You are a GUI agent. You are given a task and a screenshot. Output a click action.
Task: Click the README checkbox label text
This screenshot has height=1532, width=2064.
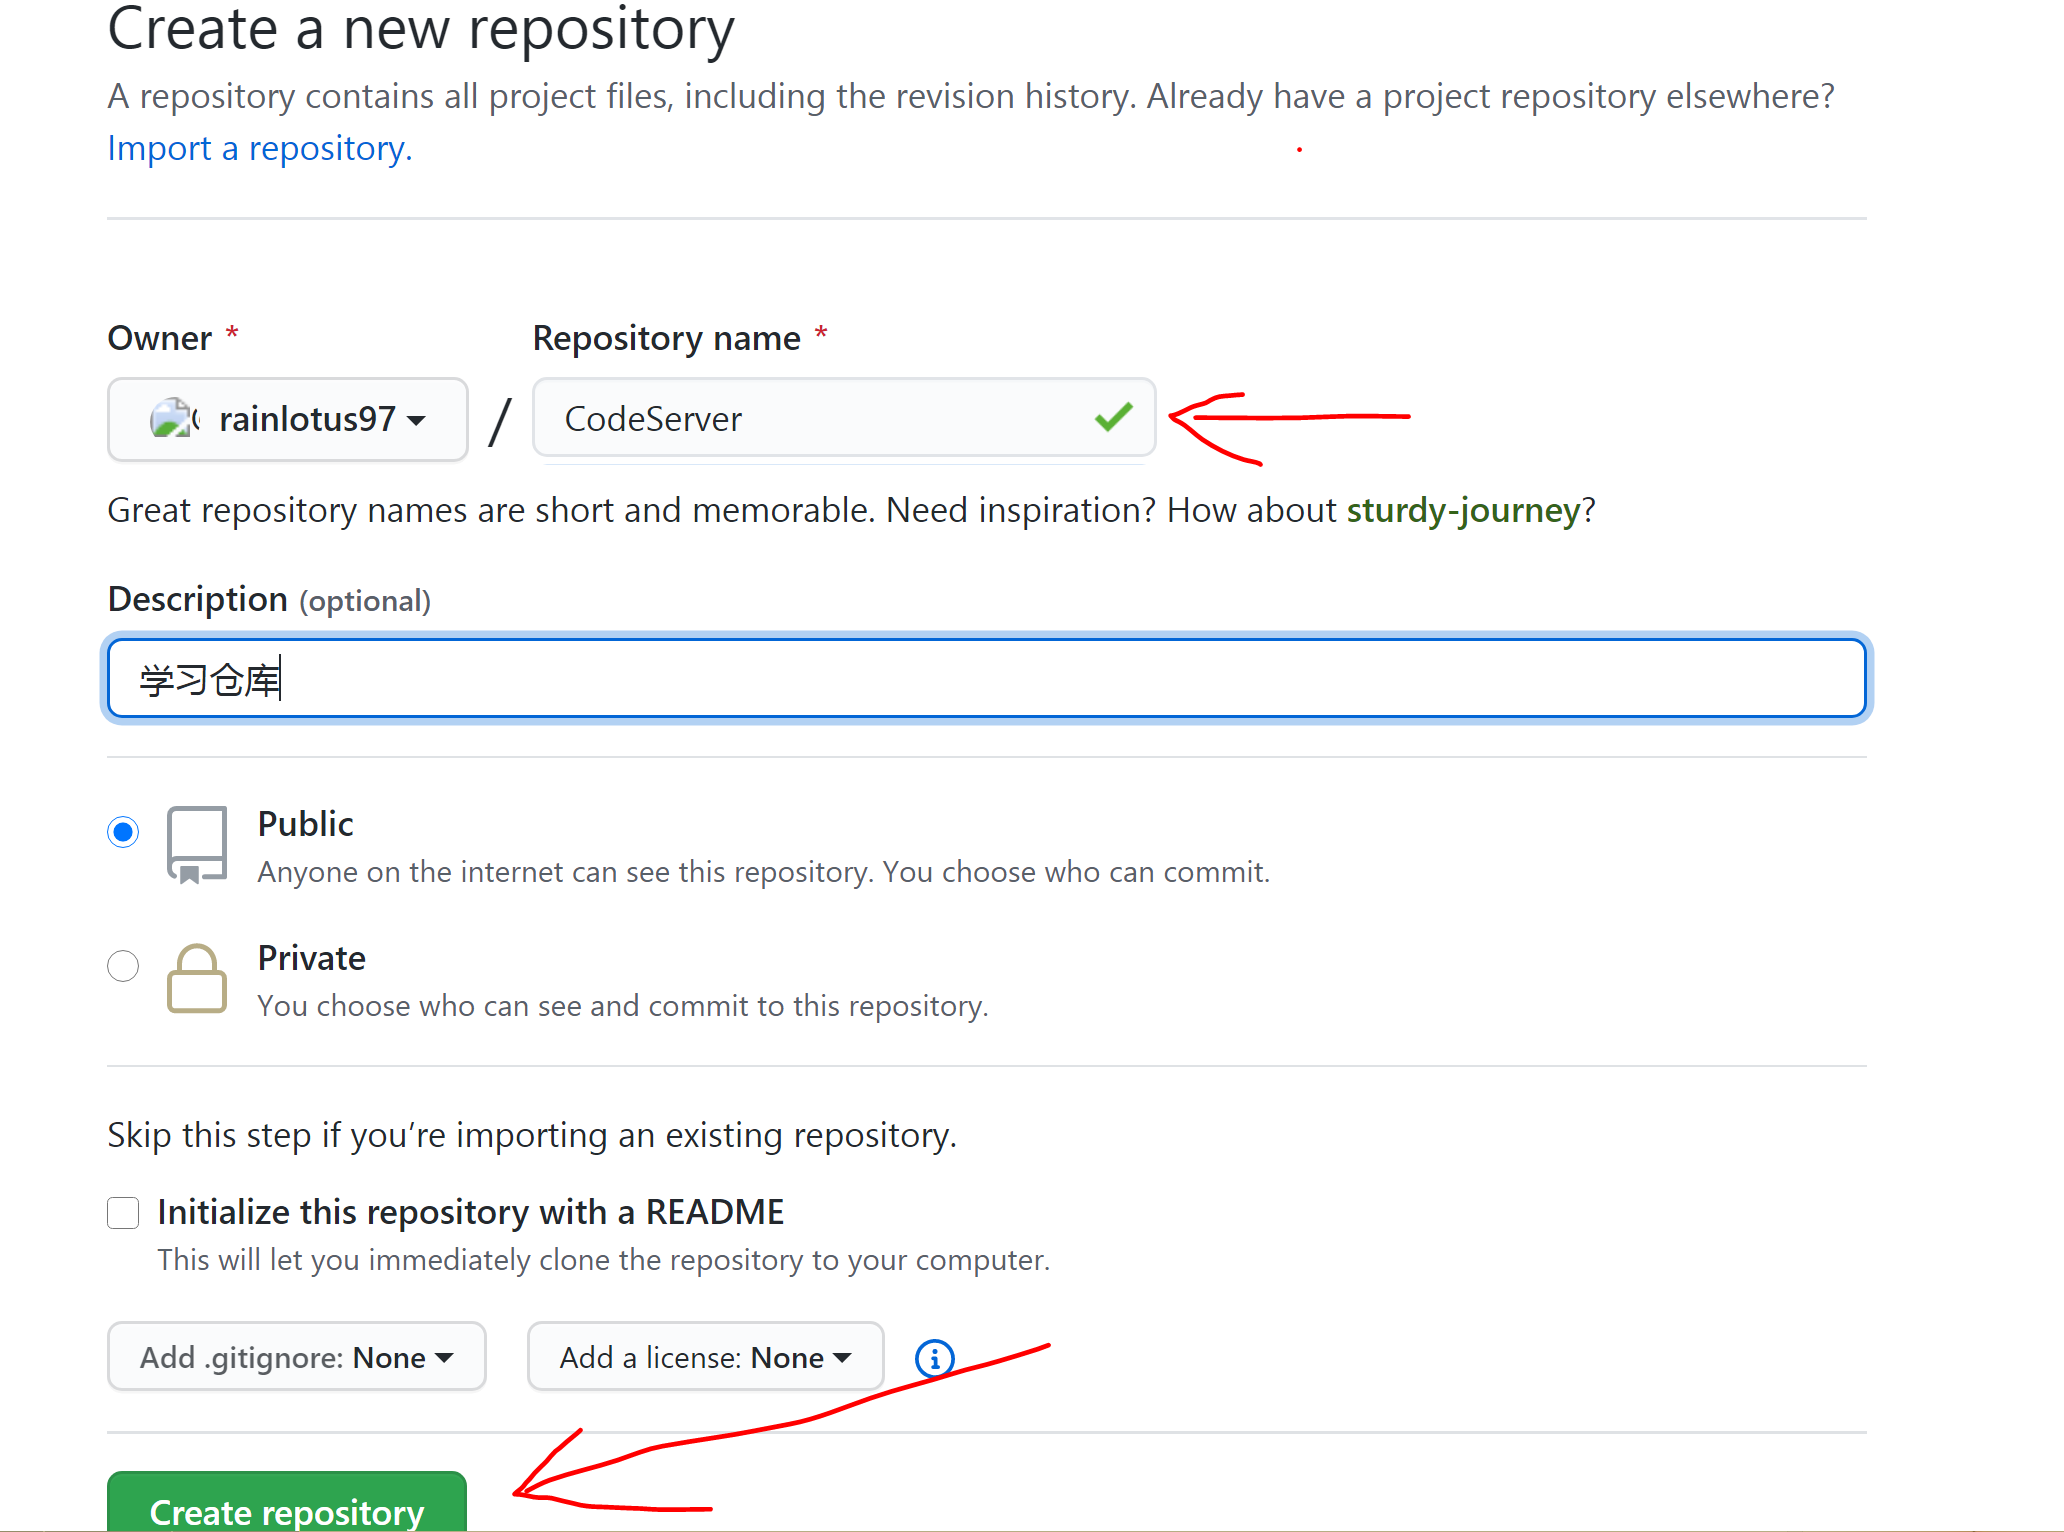point(470,1212)
